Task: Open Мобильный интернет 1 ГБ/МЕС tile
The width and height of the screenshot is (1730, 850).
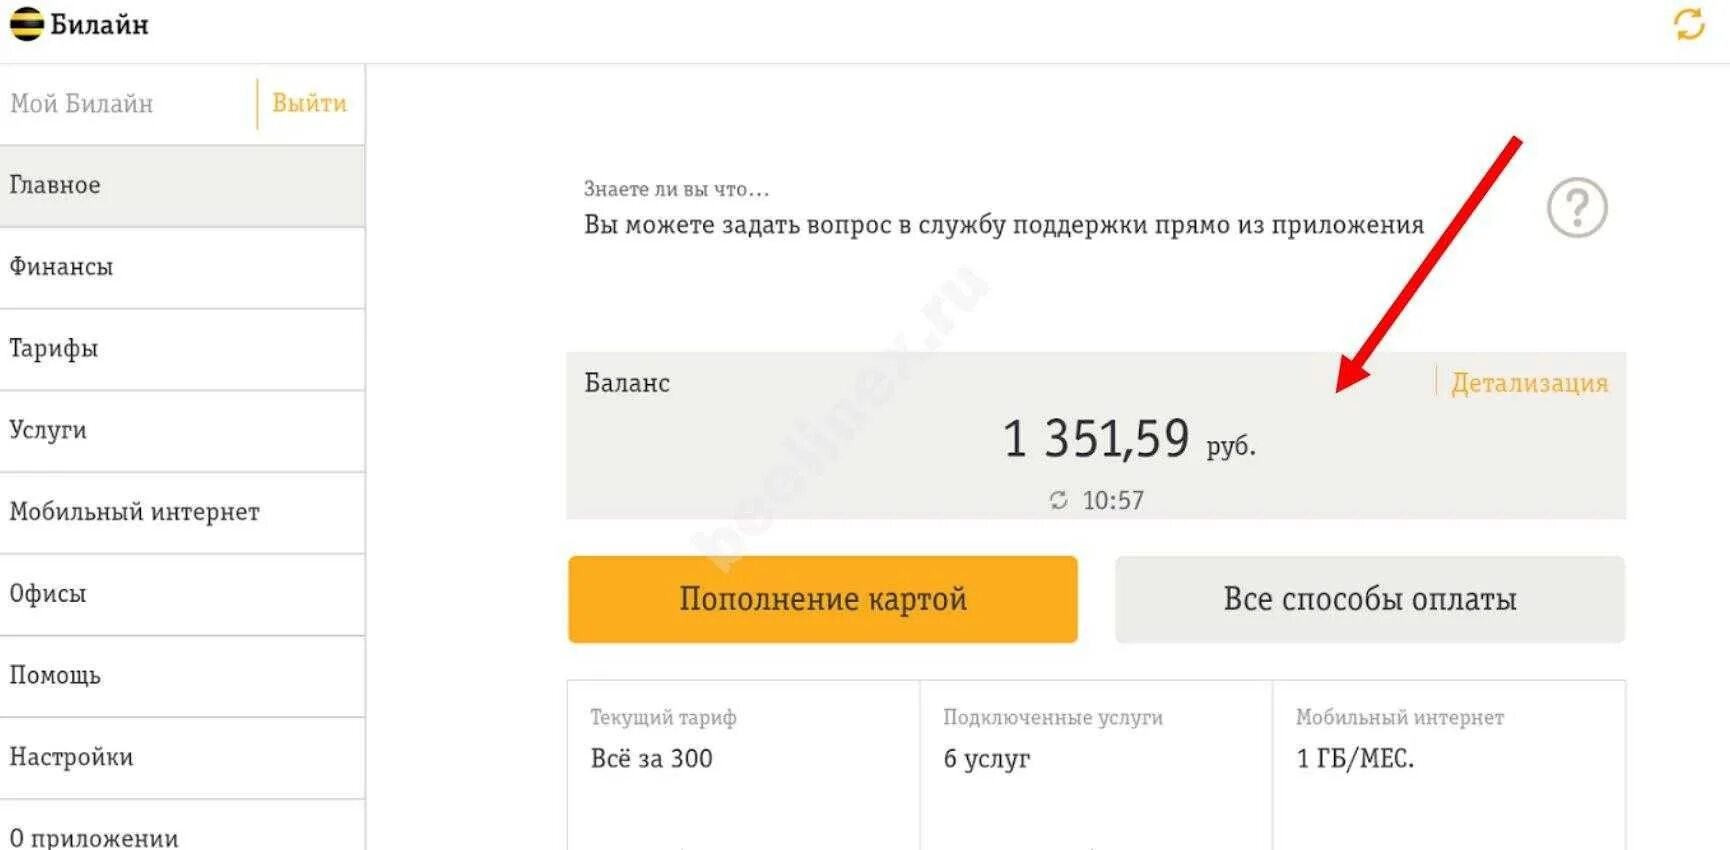Action: click(x=1449, y=765)
